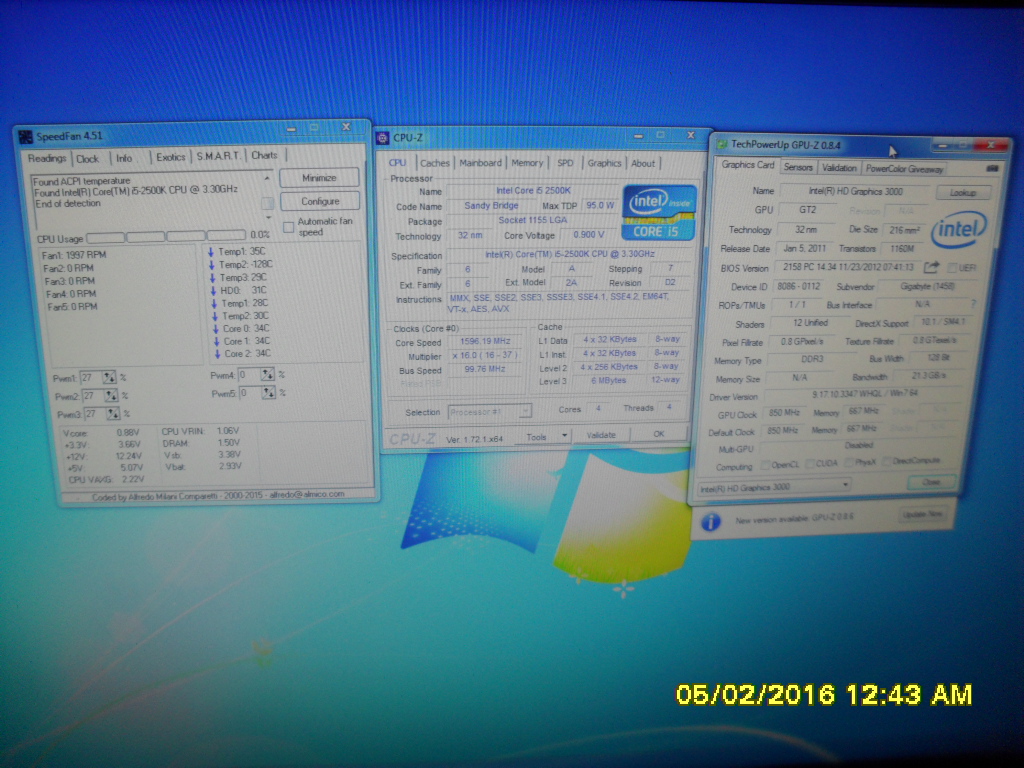The image size is (1024, 768).
Task: Open GPU-Z PowerColor Giveaway tab
Action: (x=904, y=169)
